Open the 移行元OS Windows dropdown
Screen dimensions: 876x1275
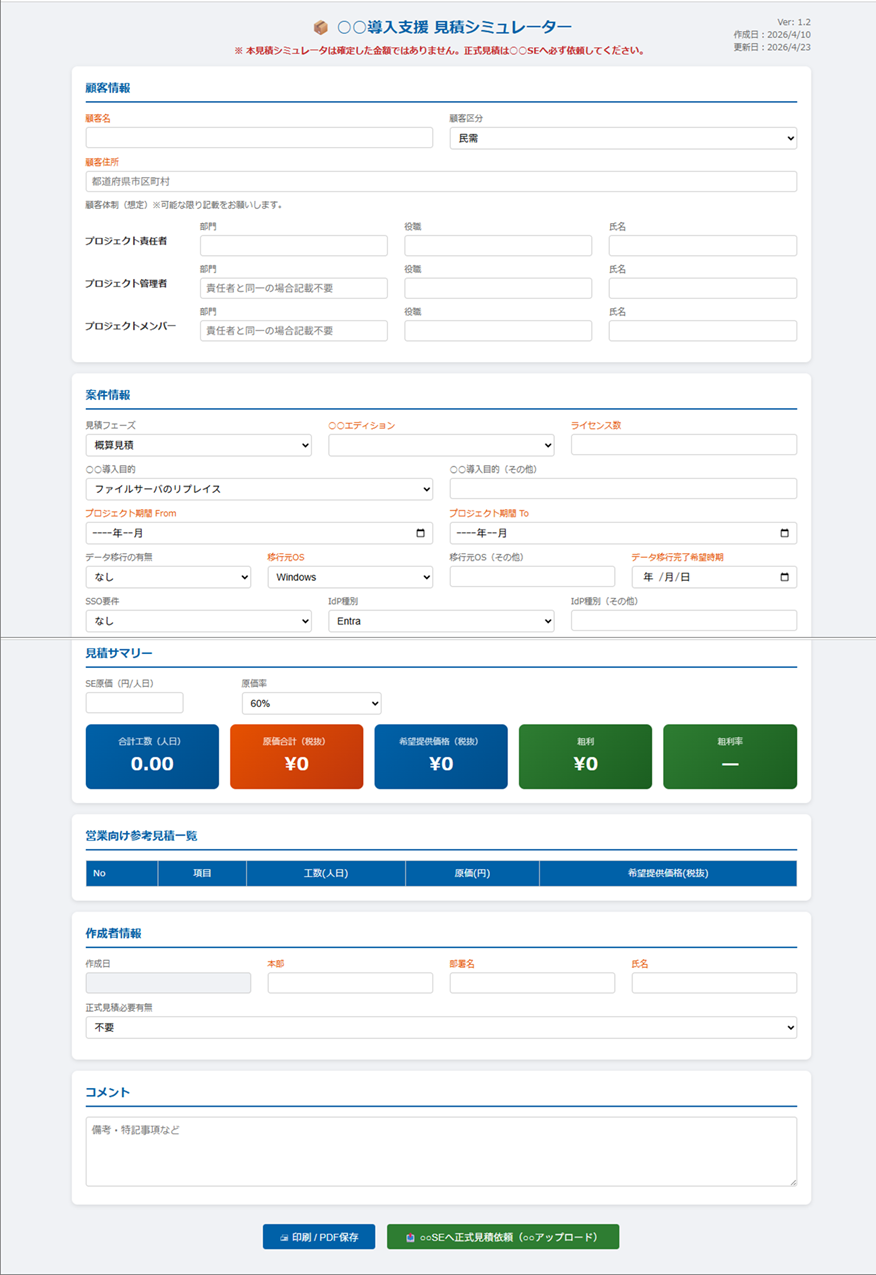[350, 577]
